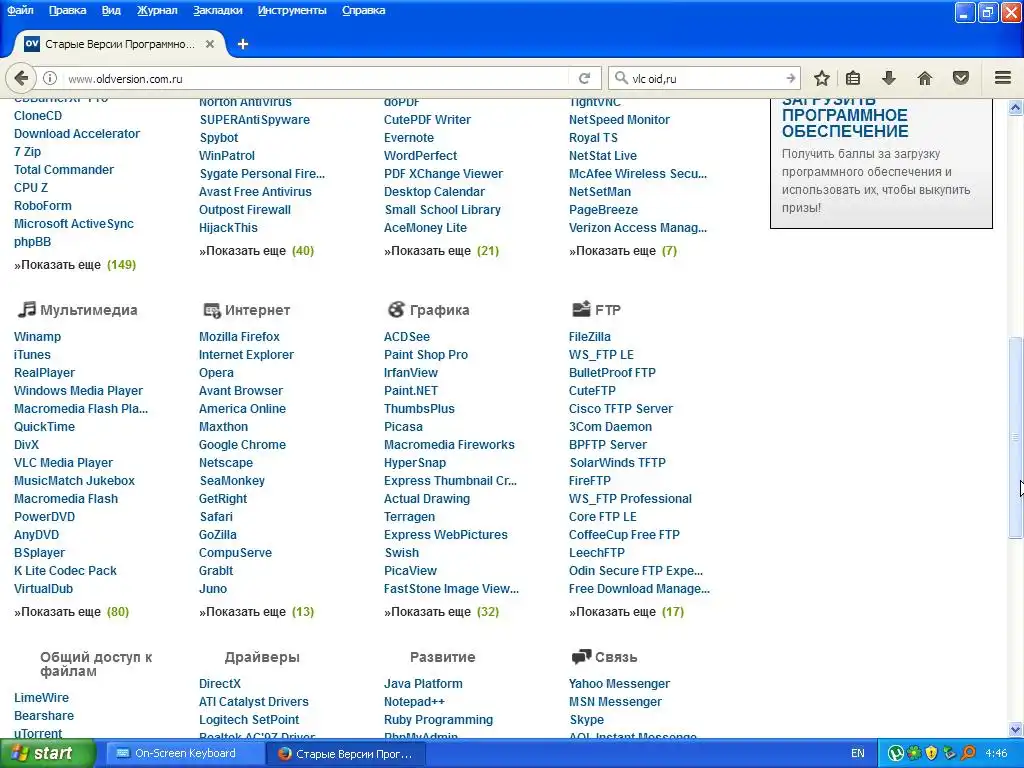Open the Avast Free Antivirus link

click(255, 191)
